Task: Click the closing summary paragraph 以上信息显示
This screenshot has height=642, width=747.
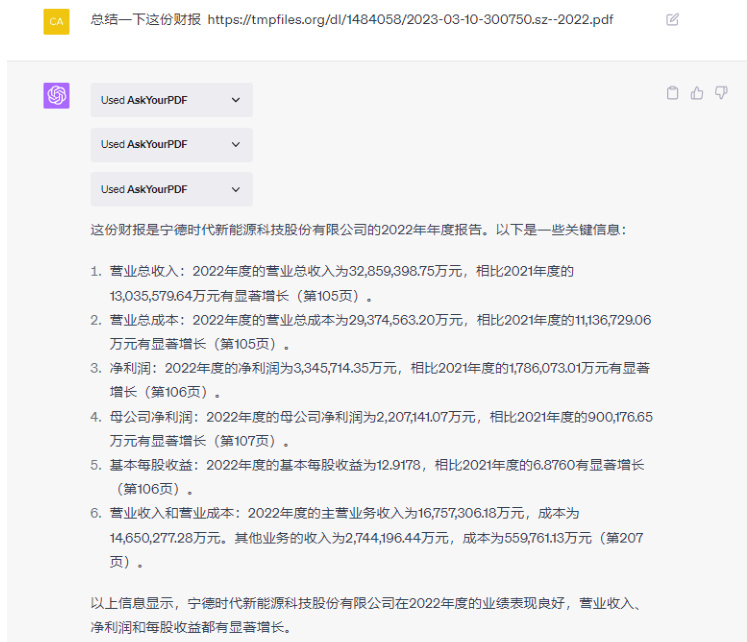Action: (x=370, y=615)
